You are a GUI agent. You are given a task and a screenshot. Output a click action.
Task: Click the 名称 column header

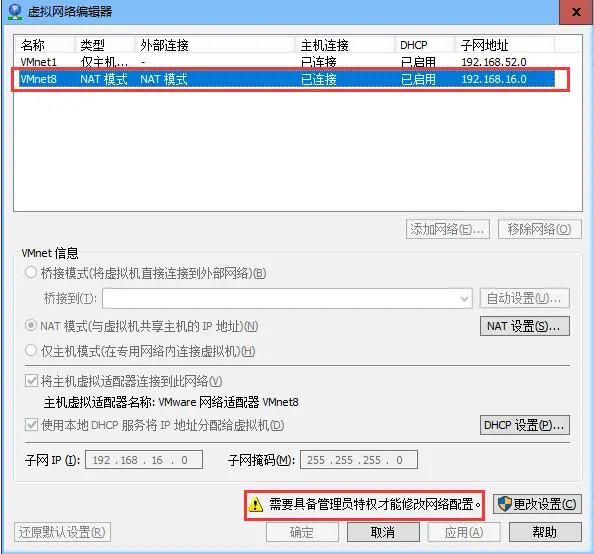pyautogui.click(x=45, y=45)
